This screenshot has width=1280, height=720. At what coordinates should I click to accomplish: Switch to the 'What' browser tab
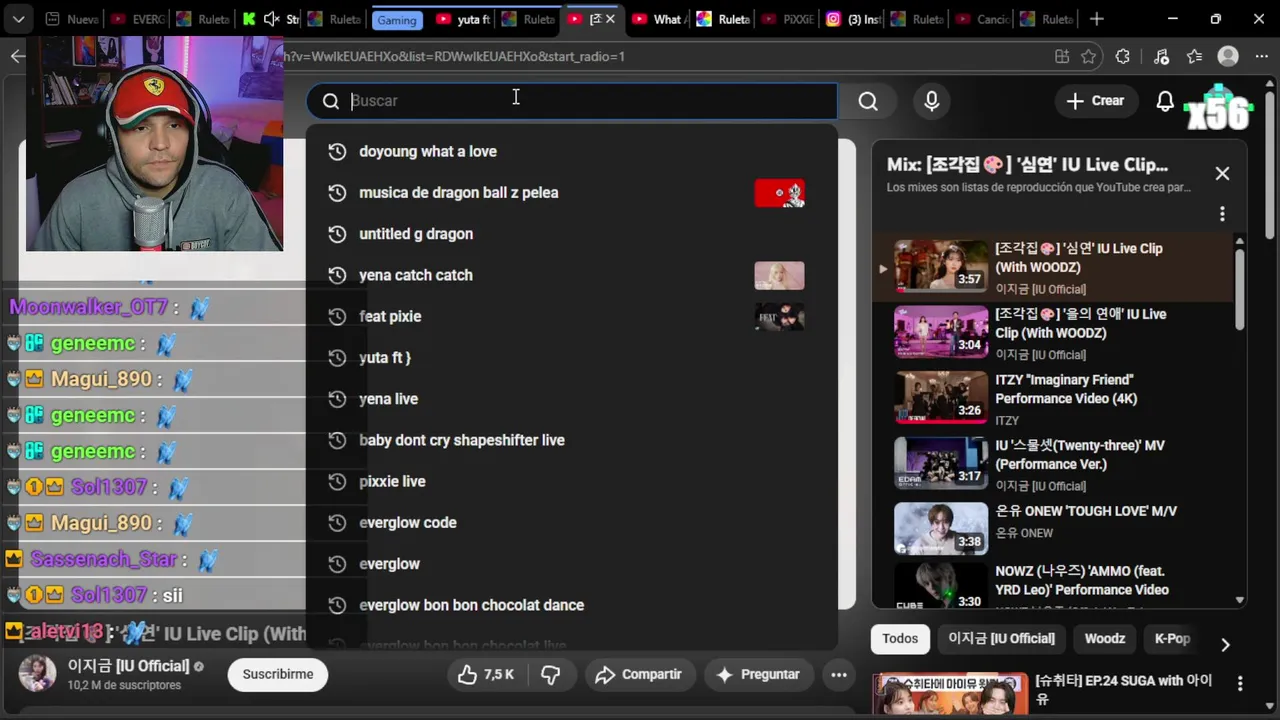[x=658, y=19]
